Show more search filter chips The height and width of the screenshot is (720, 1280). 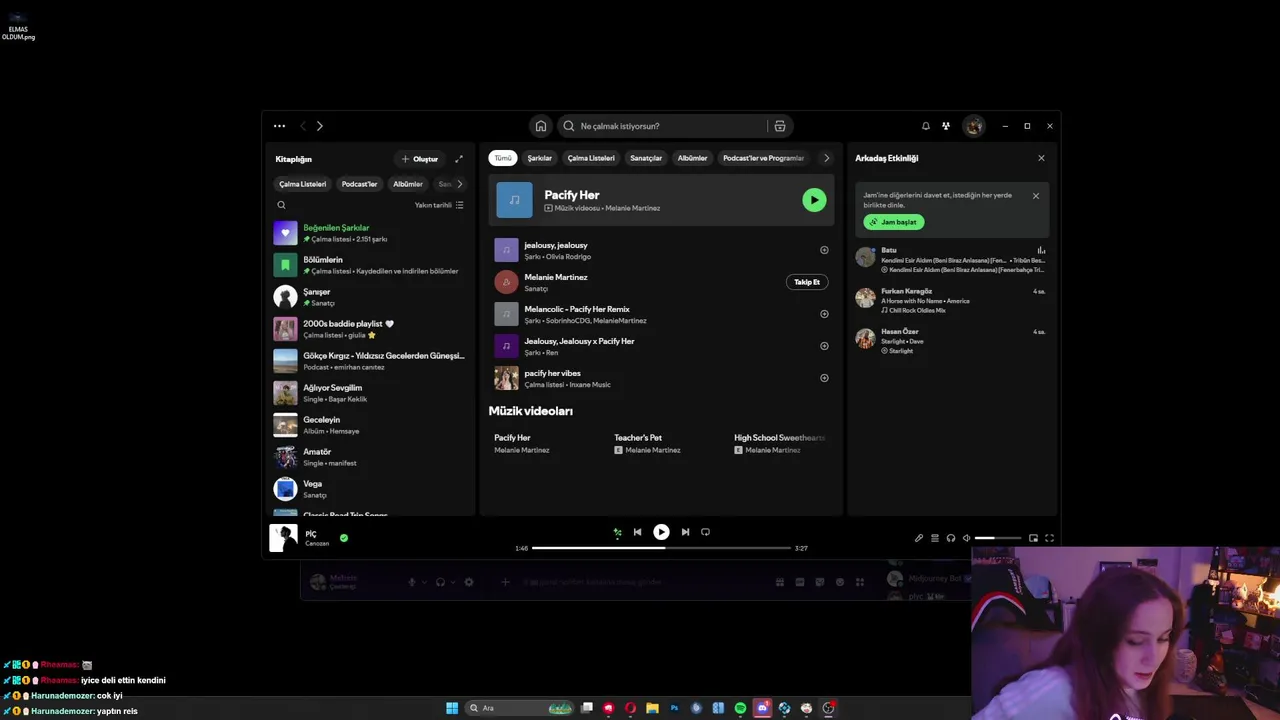826,158
